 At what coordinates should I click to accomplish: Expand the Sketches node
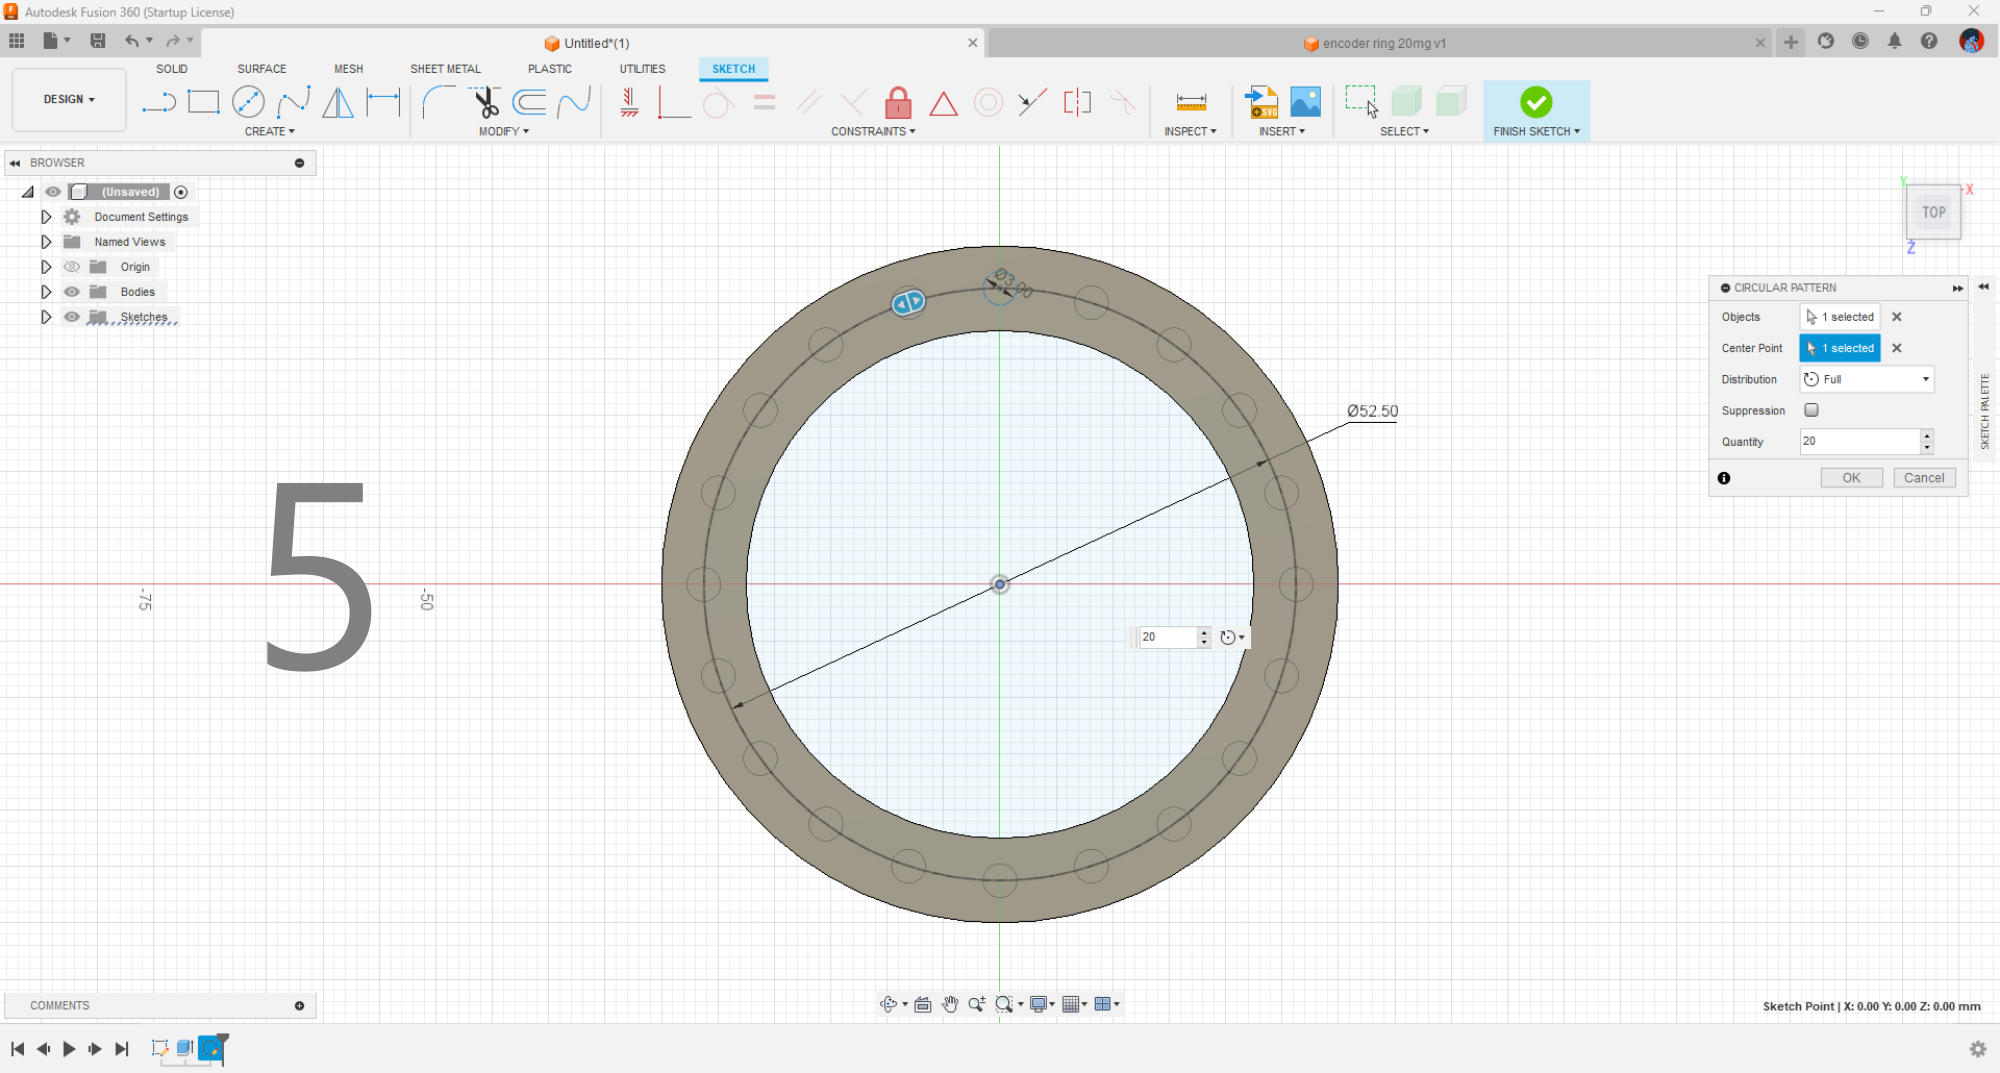(x=46, y=317)
